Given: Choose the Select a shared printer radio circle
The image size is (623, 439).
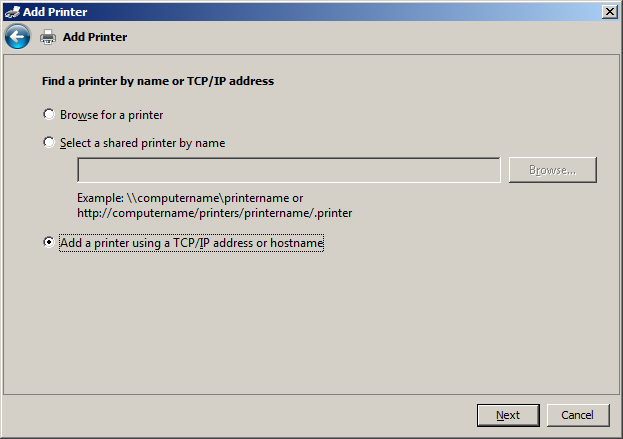Looking at the screenshot, I should (49, 142).
